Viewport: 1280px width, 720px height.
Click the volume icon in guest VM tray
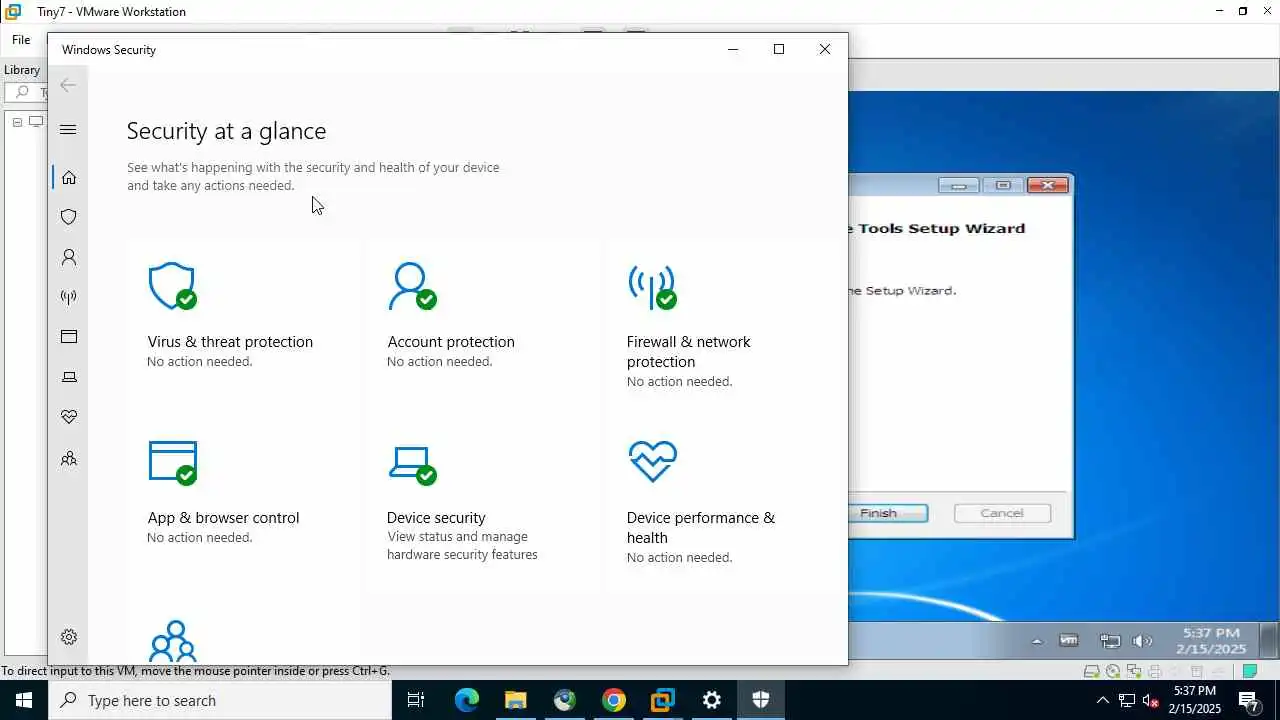[1142, 641]
